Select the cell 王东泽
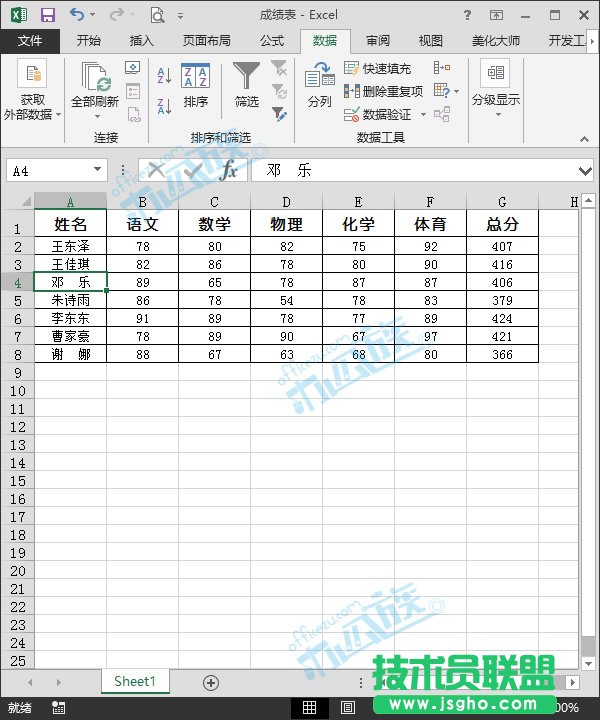 coord(70,247)
